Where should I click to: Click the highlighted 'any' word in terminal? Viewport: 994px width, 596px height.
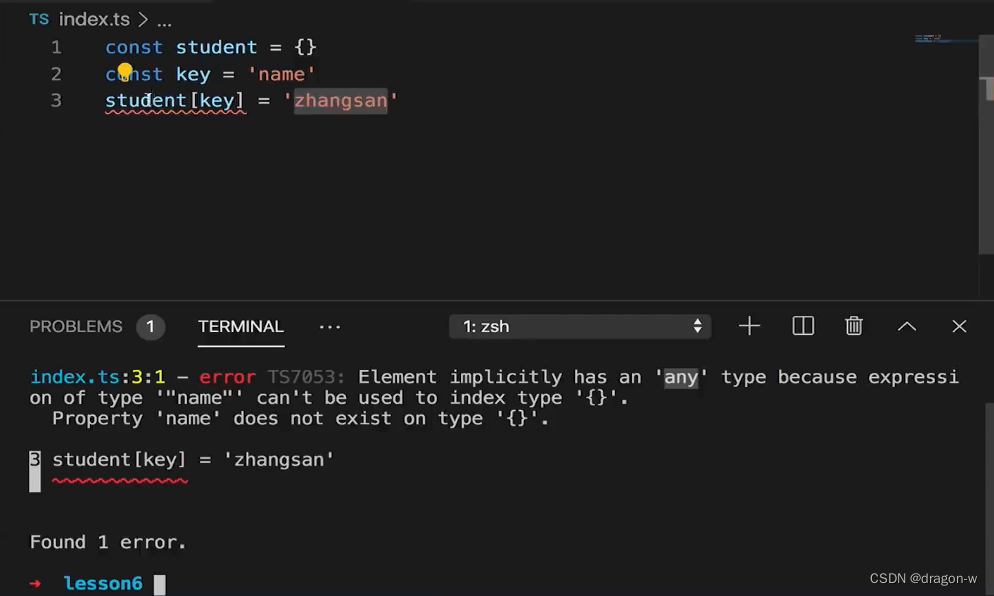(681, 377)
